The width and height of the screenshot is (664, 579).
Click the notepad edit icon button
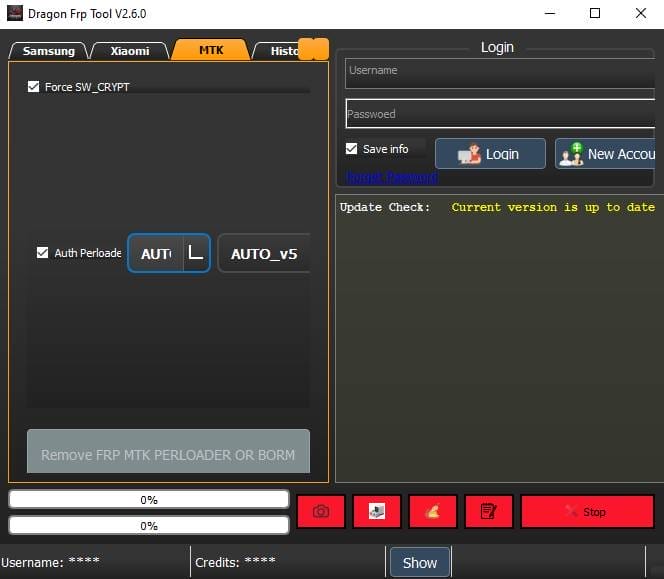click(489, 511)
